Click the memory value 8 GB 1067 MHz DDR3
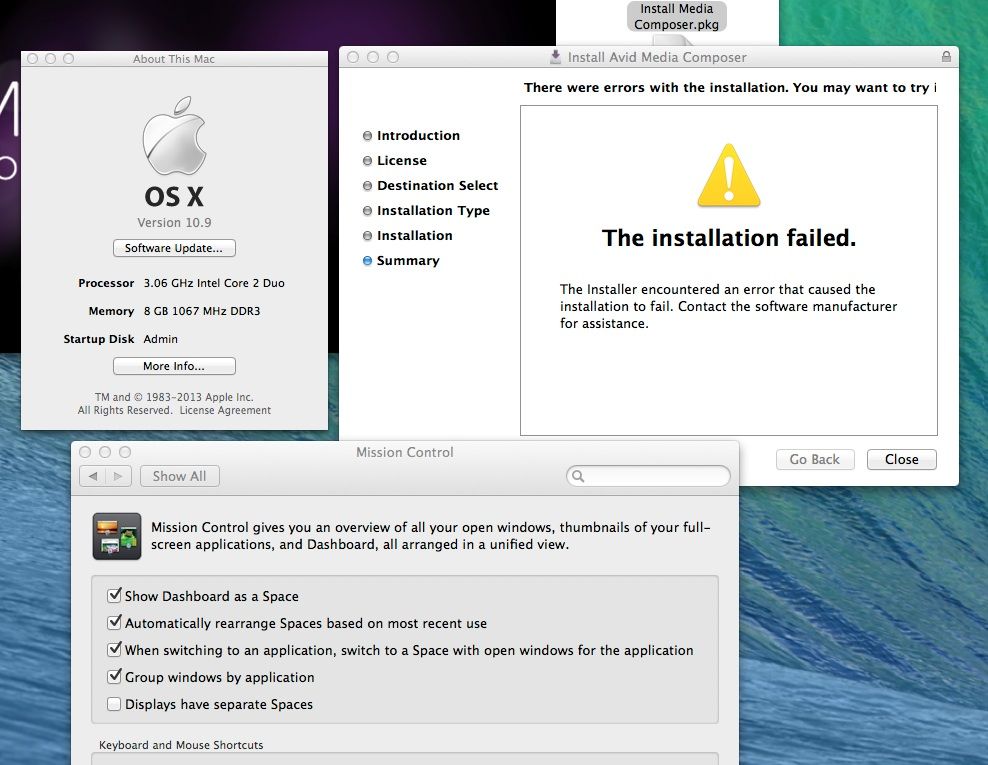This screenshot has height=765, width=988. pyautogui.click(x=202, y=311)
